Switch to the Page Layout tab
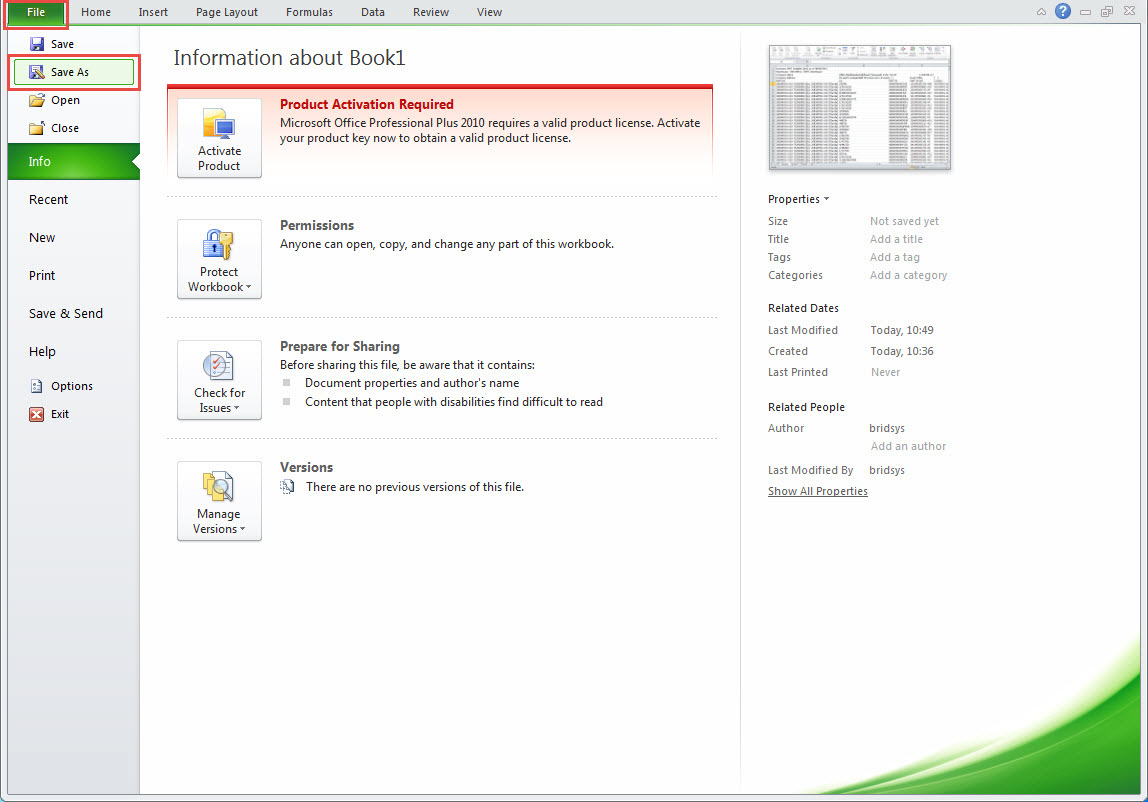Viewport: 1148px width, 802px height. (x=227, y=12)
